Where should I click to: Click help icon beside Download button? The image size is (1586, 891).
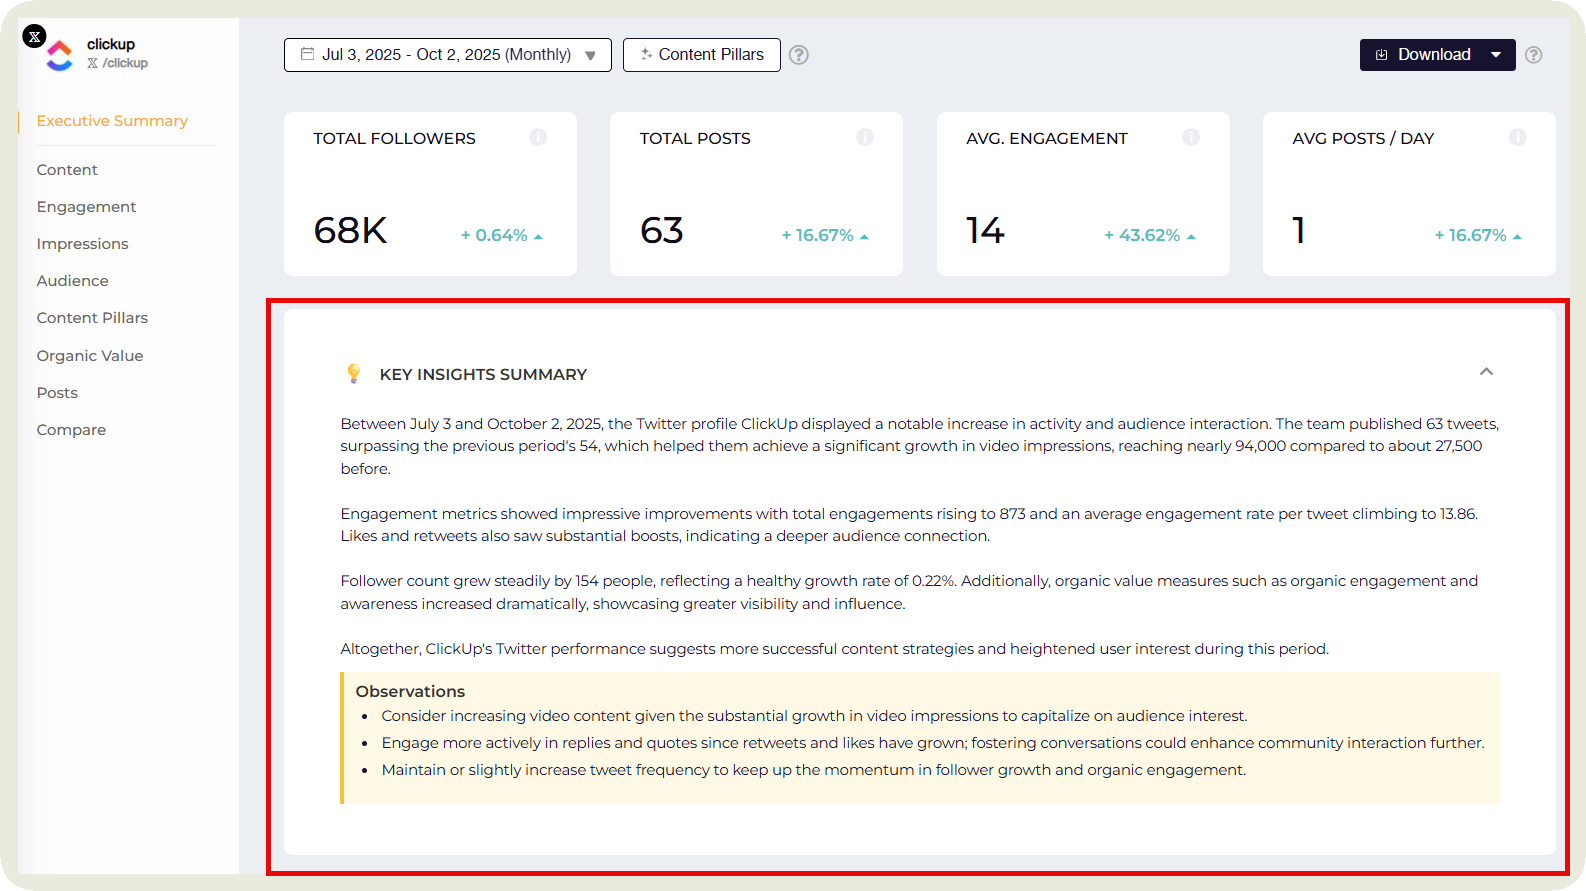(x=1534, y=55)
